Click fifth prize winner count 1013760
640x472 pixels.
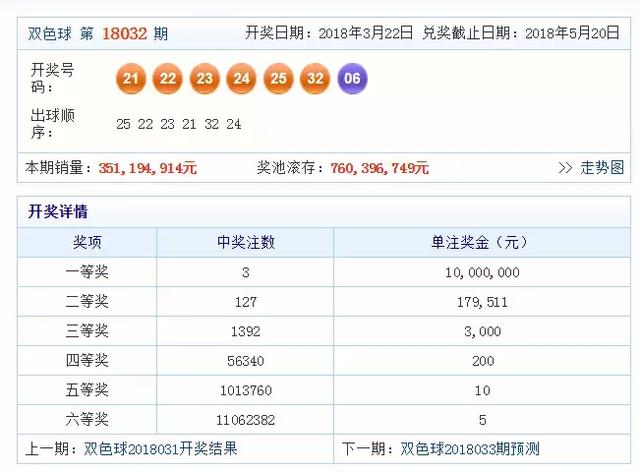[x=246, y=390]
